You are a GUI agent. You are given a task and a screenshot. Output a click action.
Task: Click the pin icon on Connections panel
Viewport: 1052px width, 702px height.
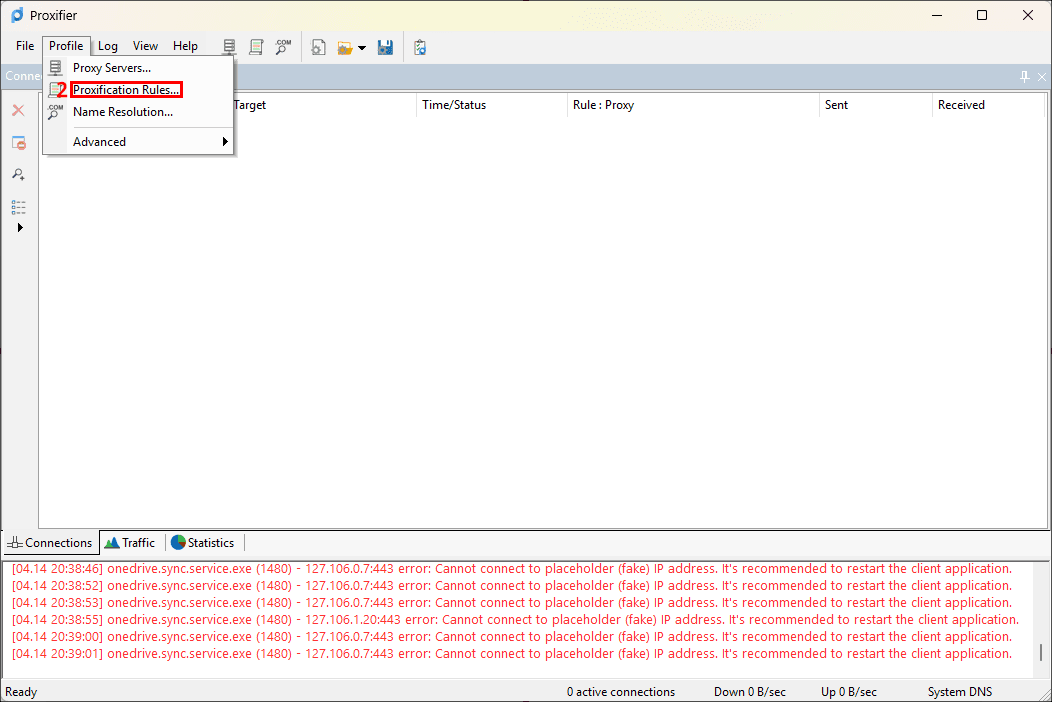(1024, 77)
